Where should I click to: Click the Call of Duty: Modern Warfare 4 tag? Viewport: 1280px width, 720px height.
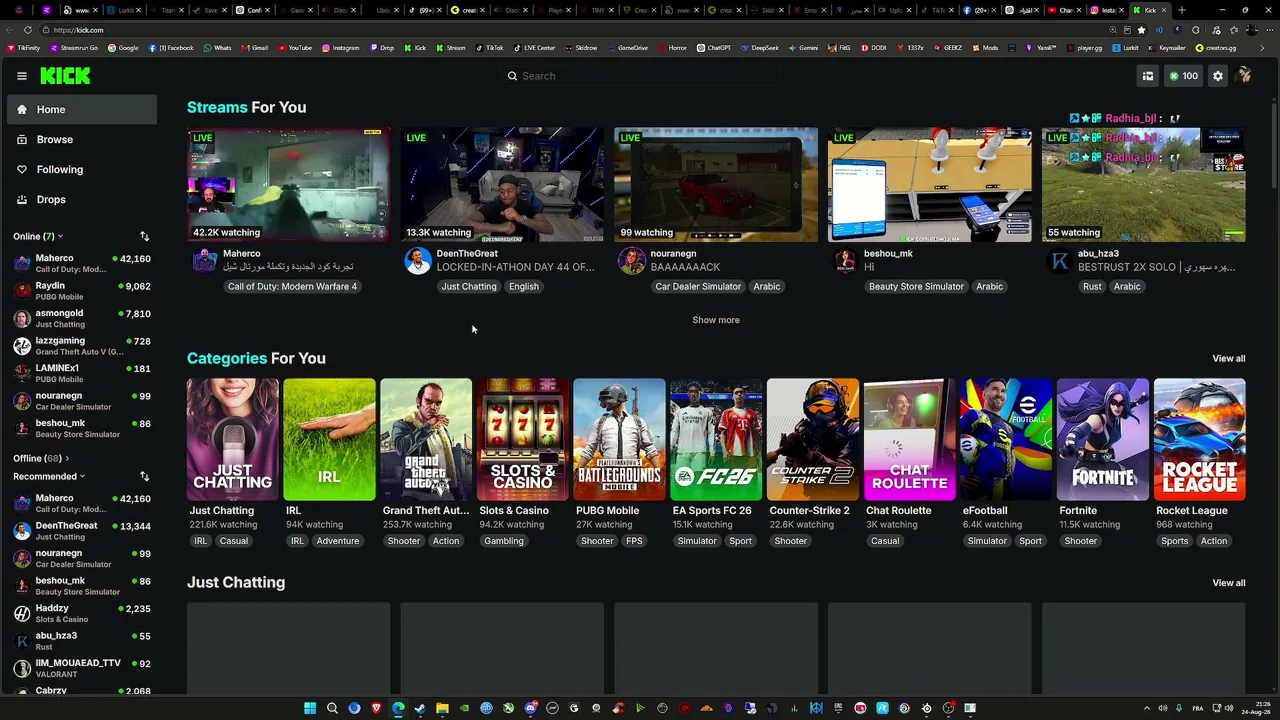(292, 287)
